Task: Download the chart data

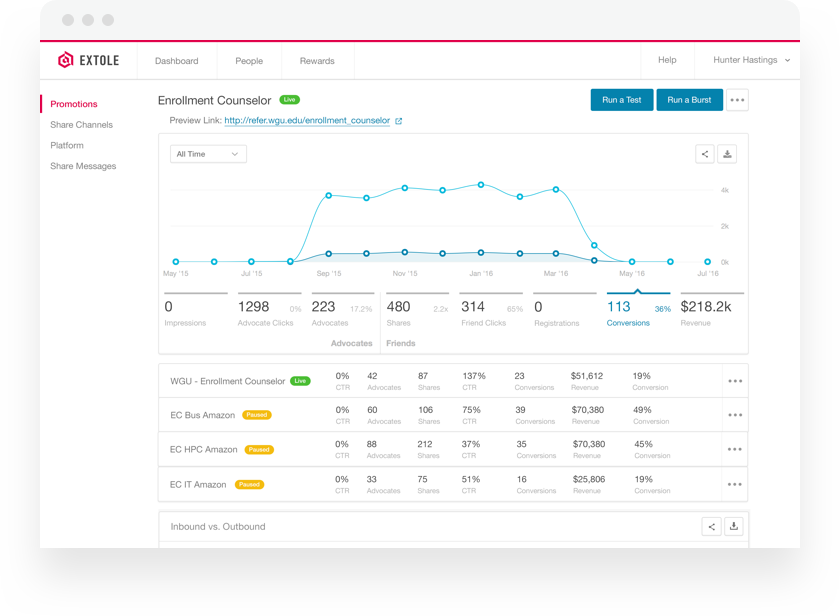Action: [728, 154]
